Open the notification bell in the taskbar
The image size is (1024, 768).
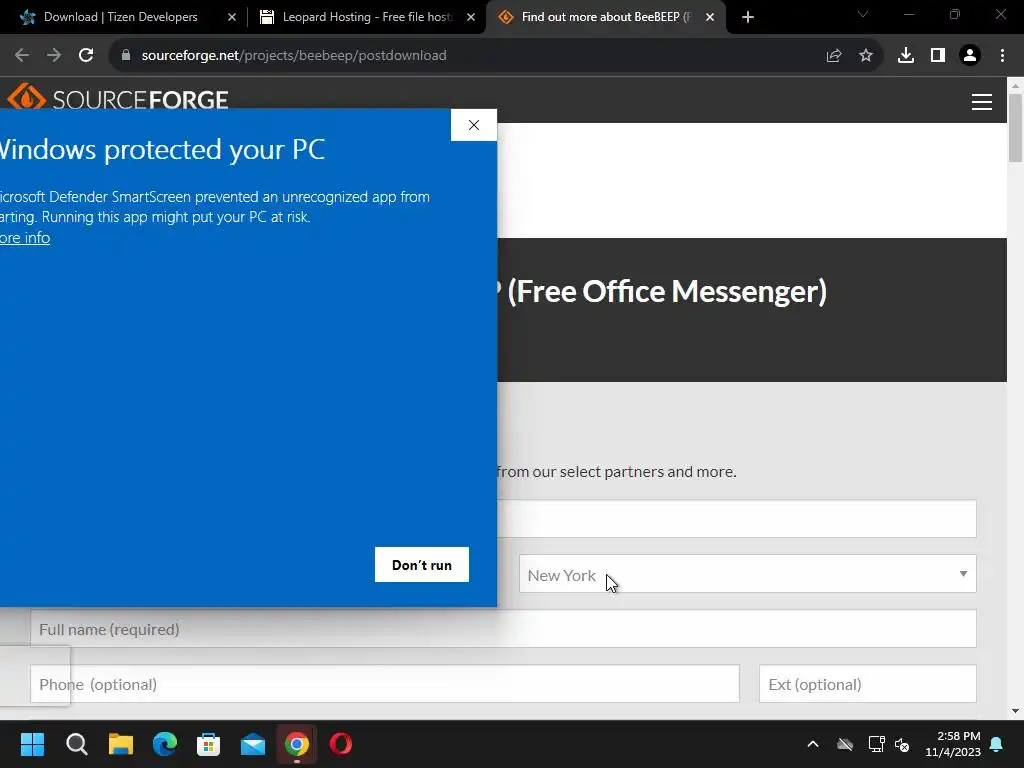click(997, 744)
